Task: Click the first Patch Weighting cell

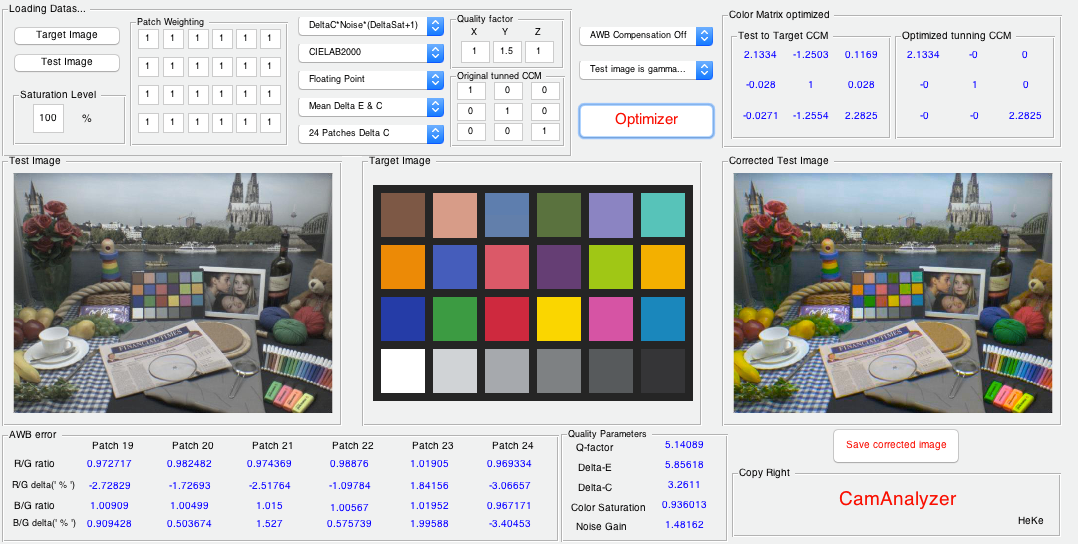Action: [148, 40]
